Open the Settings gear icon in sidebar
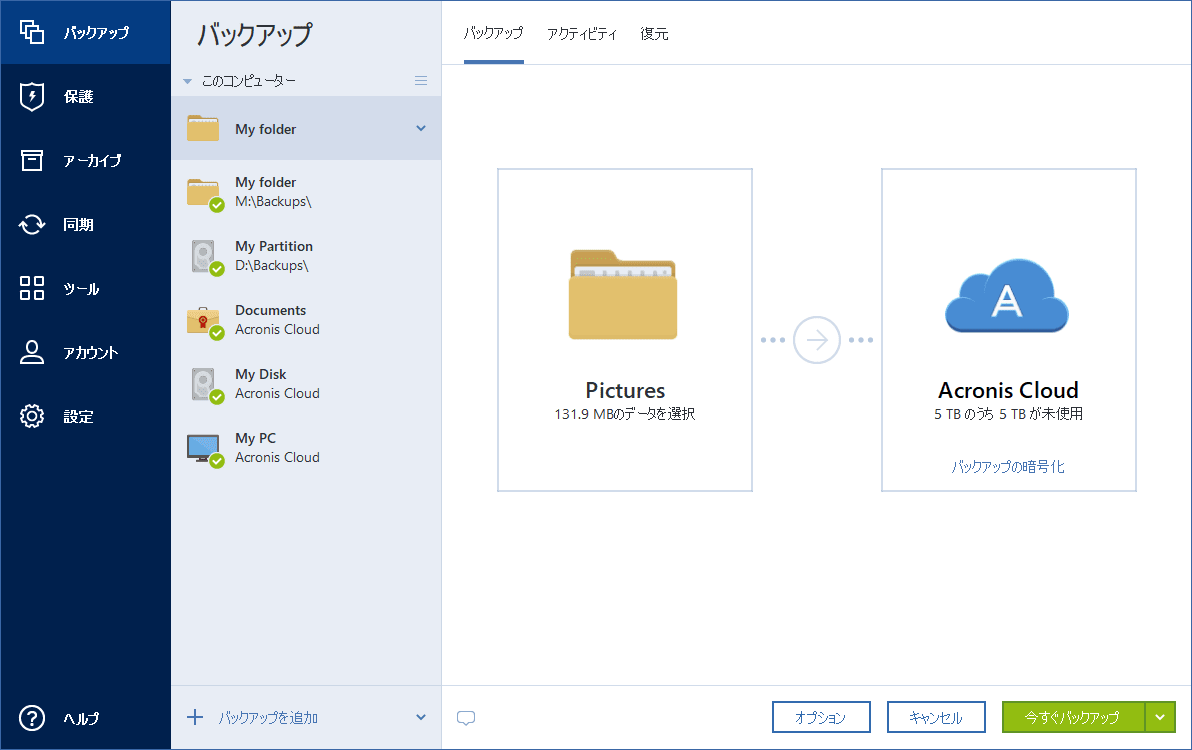The width and height of the screenshot is (1192, 750). point(32,417)
